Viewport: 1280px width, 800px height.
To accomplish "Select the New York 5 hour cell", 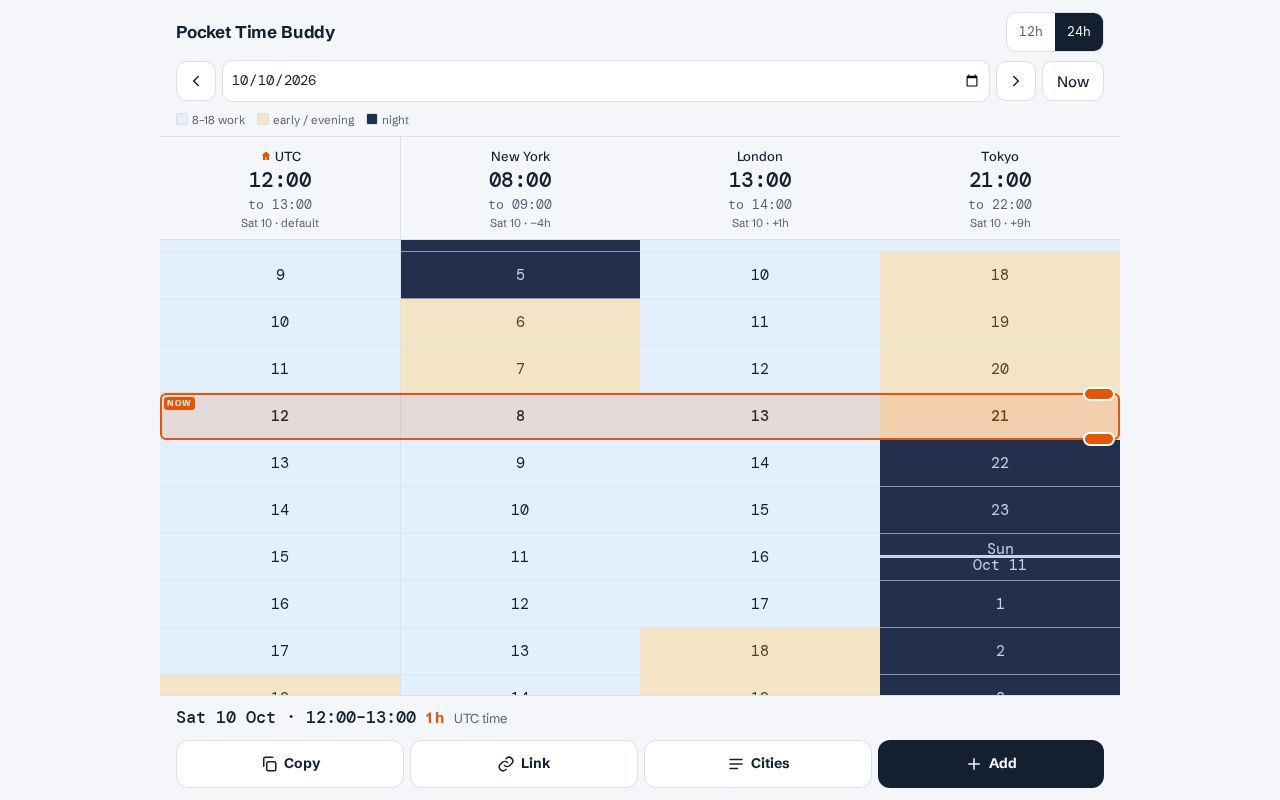I will click(520, 275).
